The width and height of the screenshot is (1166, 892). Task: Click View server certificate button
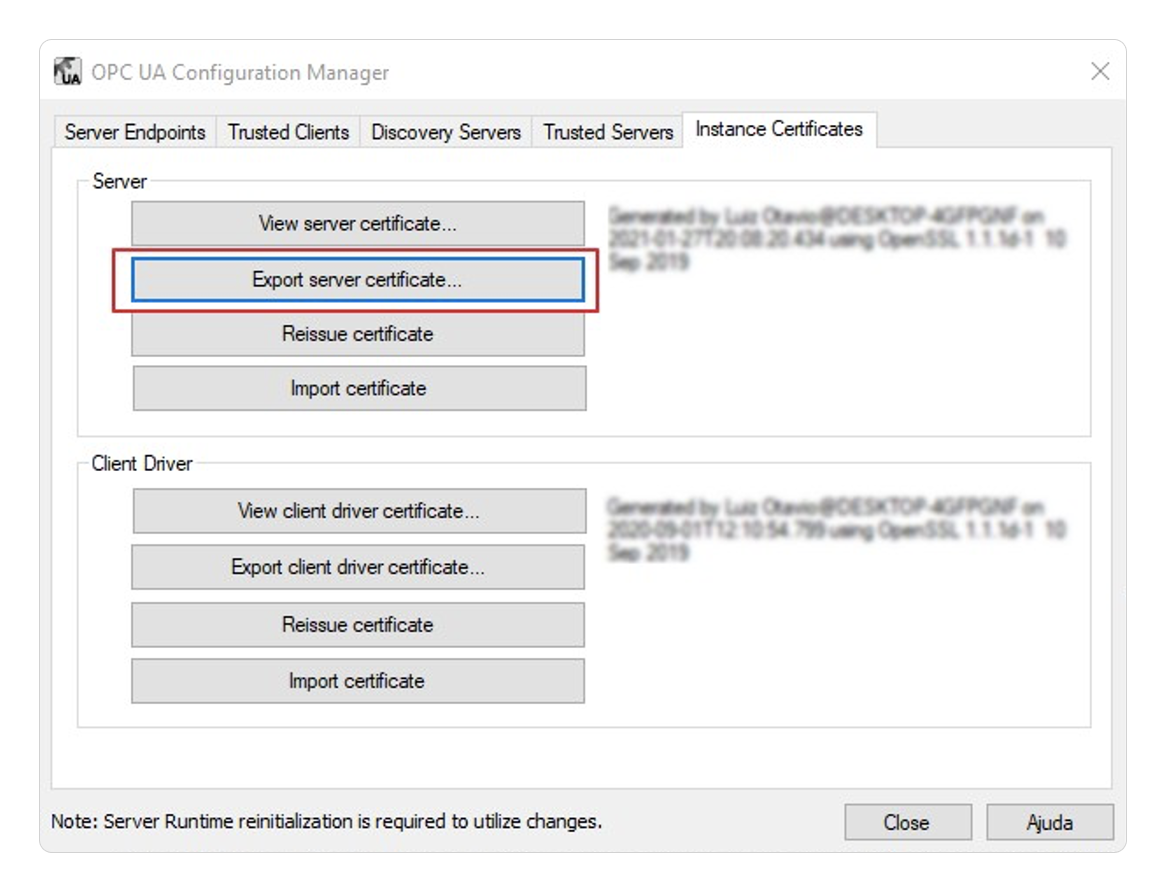point(358,223)
